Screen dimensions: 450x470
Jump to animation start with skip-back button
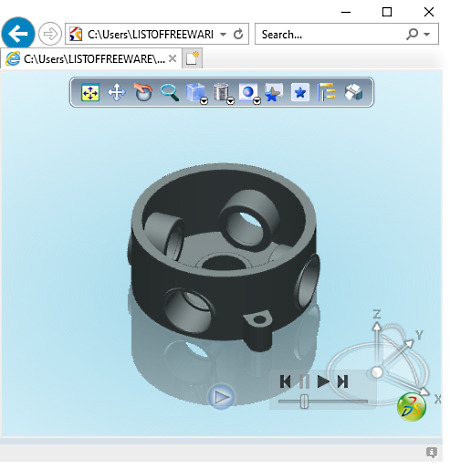(x=285, y=381)
